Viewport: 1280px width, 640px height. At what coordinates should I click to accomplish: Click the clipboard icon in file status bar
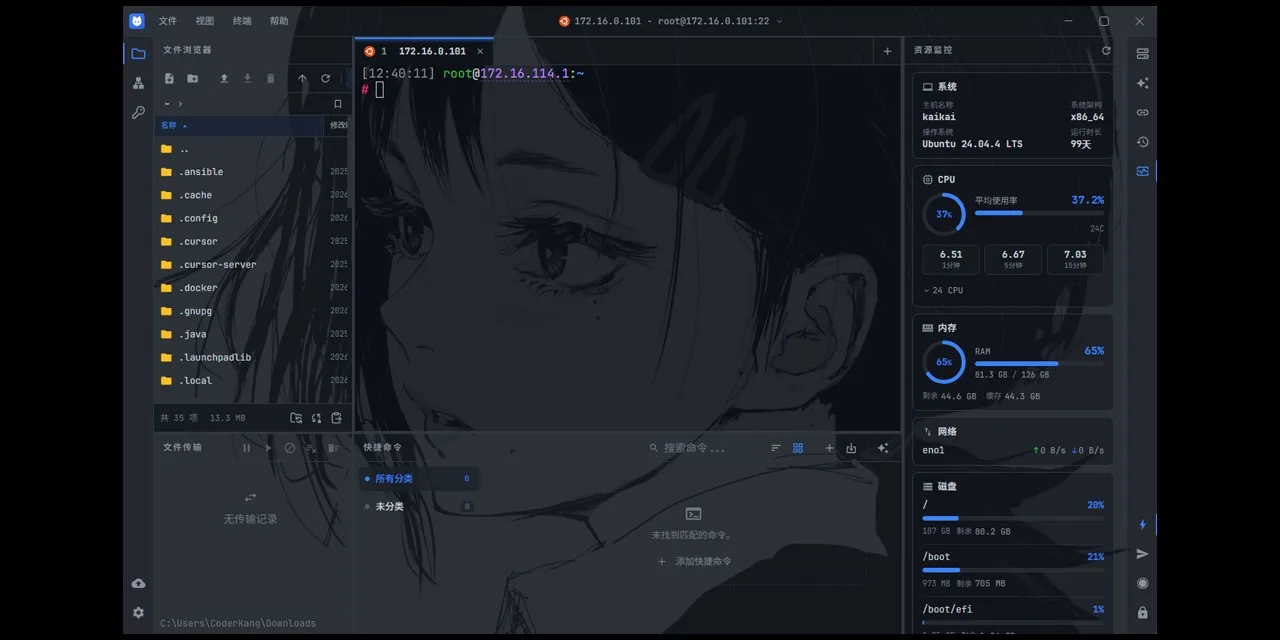pyautogui.click(x=336, y=418)
